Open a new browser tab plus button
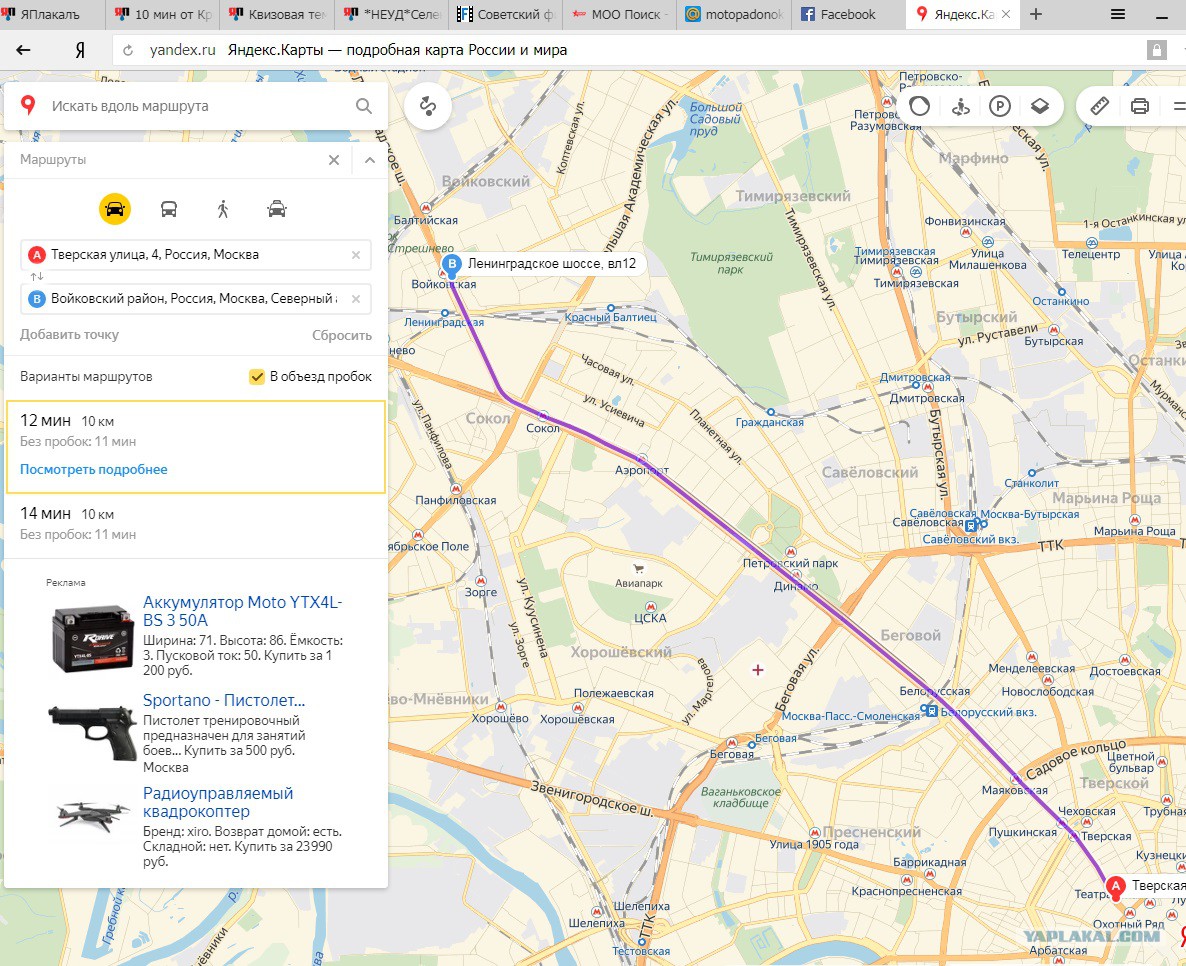The height and width of the screenshot is (966, 1186). click(1036, 14)
